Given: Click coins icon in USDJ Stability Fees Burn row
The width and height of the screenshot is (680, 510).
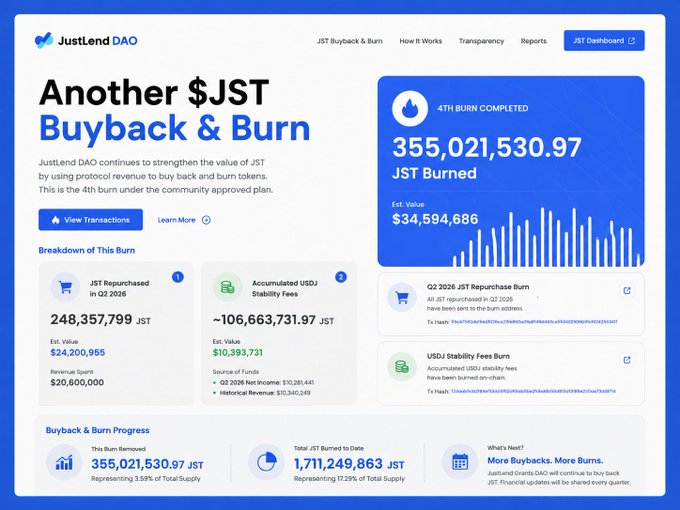Looking at the screenshot, I should pyautogui.click(x=402, y=367).
